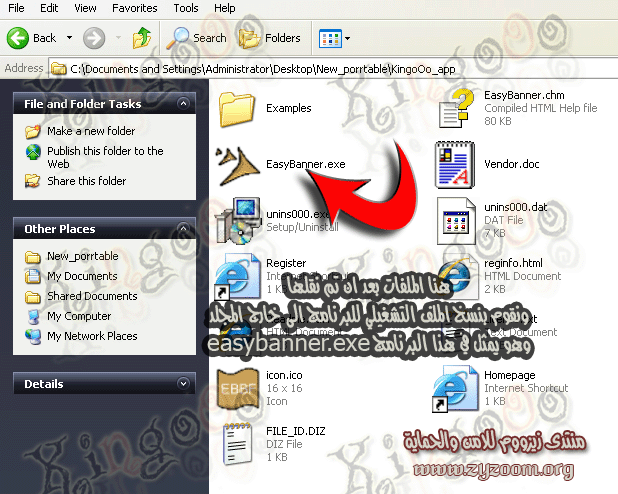Select the Vendor.doc document icon

pos(455,165)
